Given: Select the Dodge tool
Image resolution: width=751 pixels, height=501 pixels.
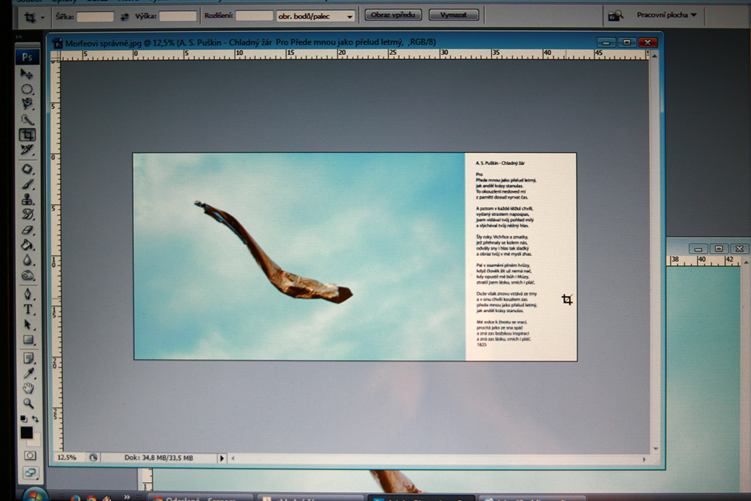Looking at the screenshot, I should tap(27, 275).
